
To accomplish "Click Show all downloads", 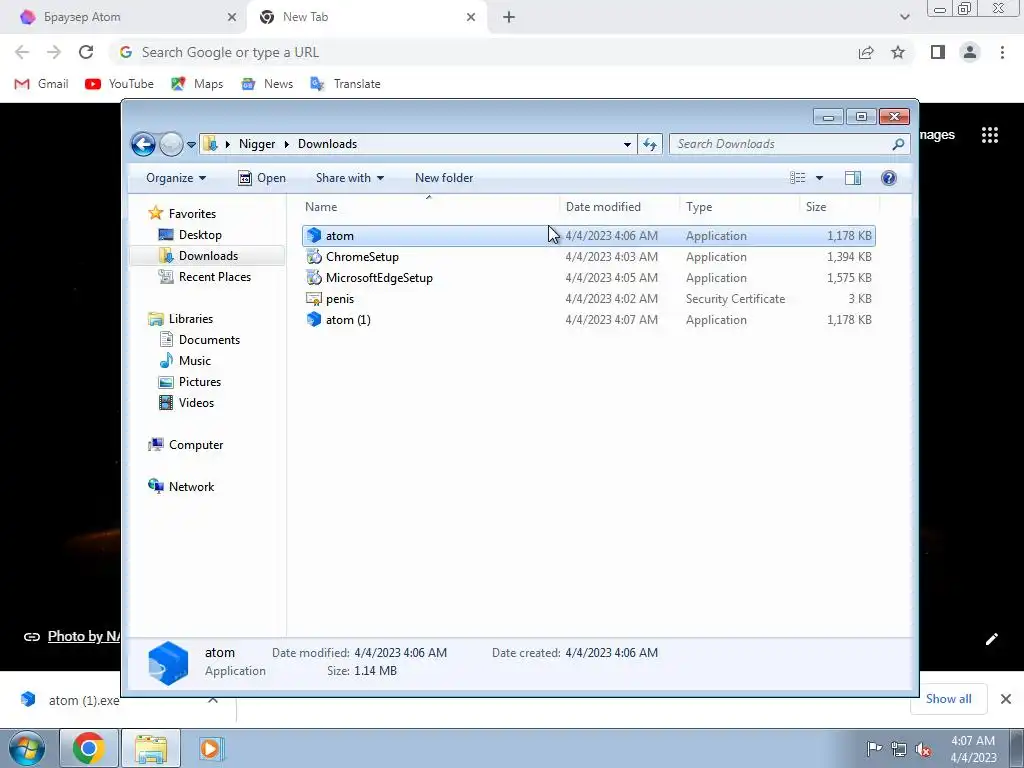I will [948, 699].
